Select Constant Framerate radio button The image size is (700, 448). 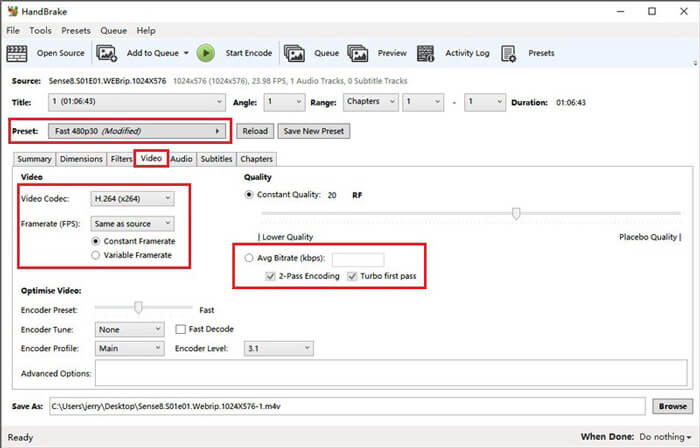pos(96,241)
